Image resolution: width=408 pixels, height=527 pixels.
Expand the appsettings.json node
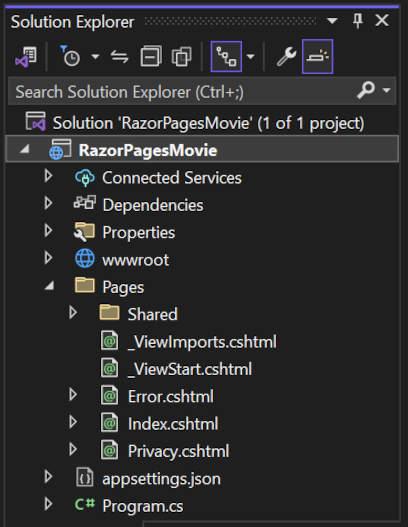48,477
